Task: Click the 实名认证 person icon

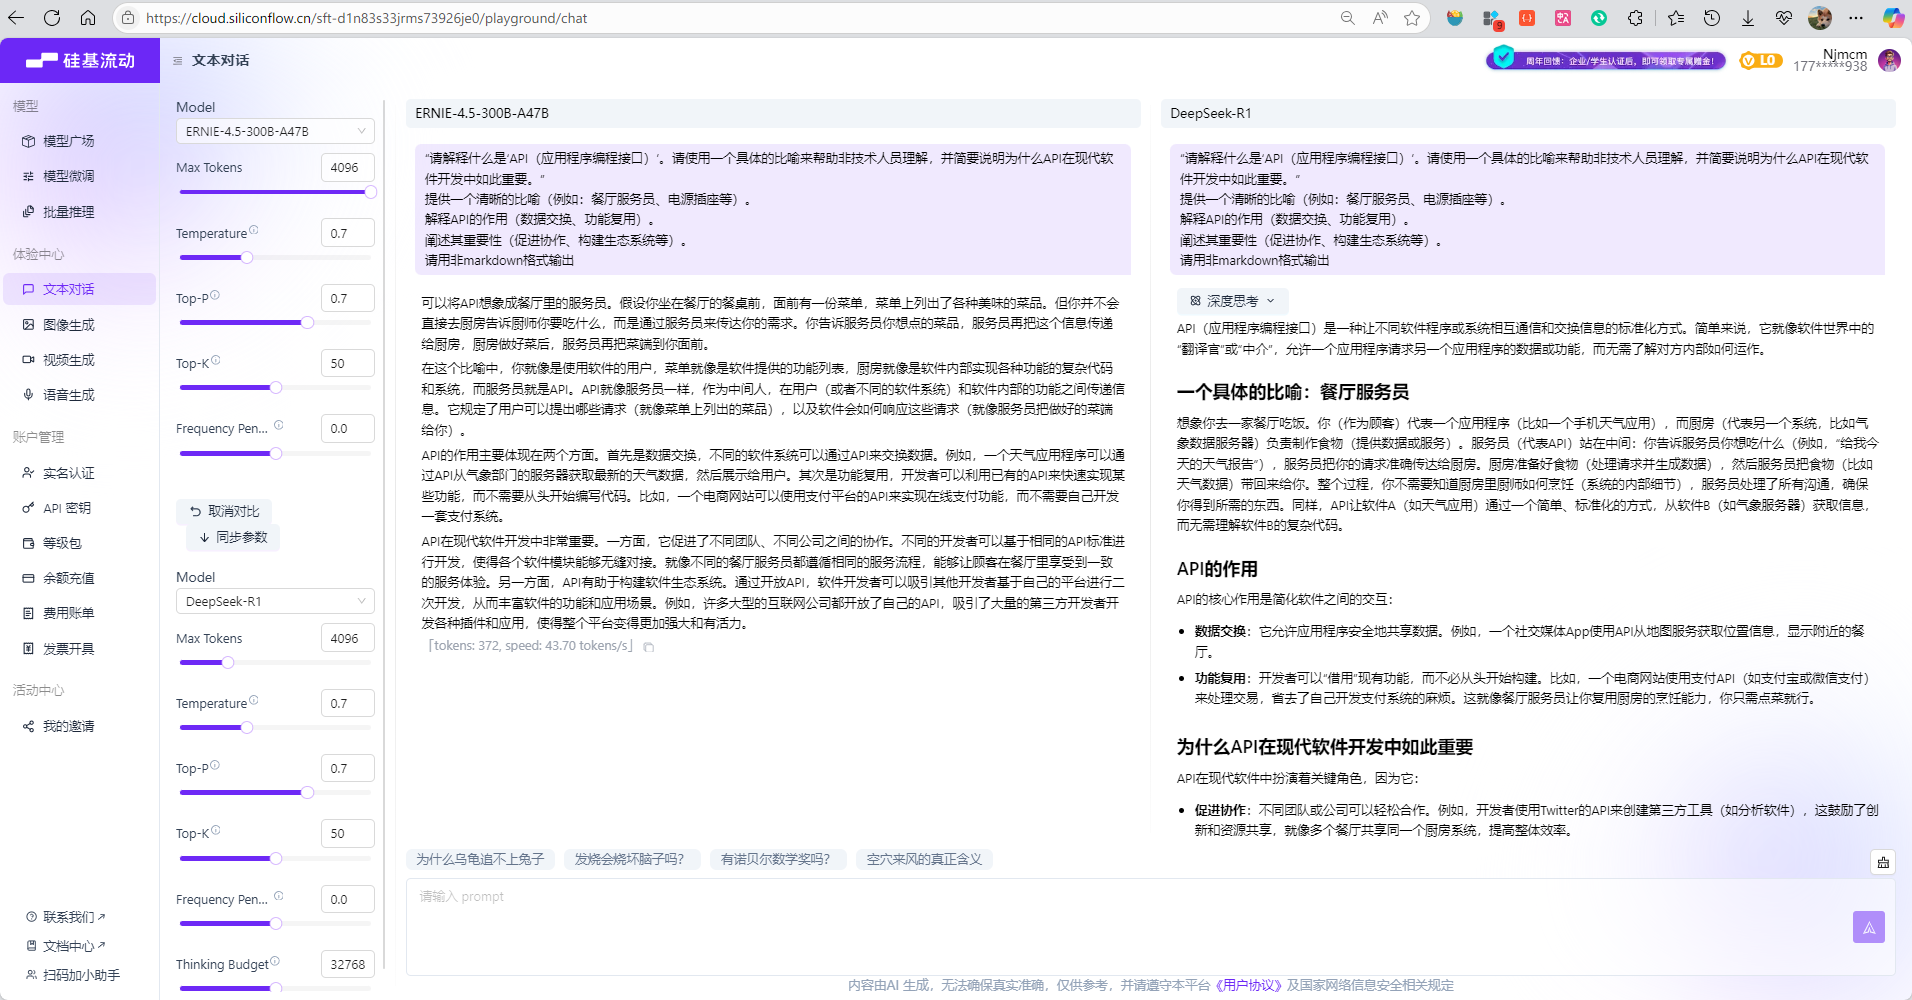Action: tap(28, 473)
